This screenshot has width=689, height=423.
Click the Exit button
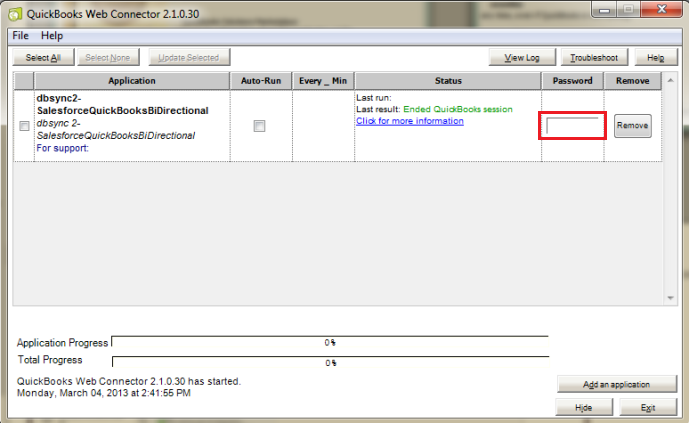648,408
